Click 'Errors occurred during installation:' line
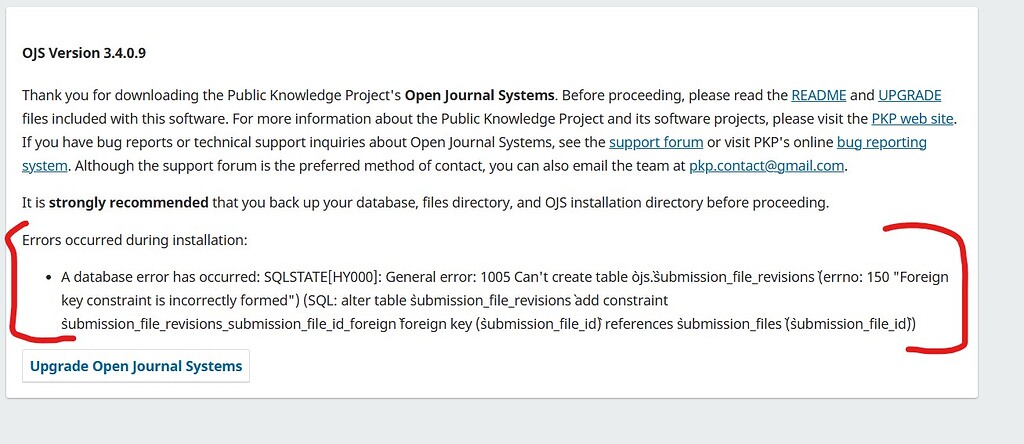 [135, 240]
